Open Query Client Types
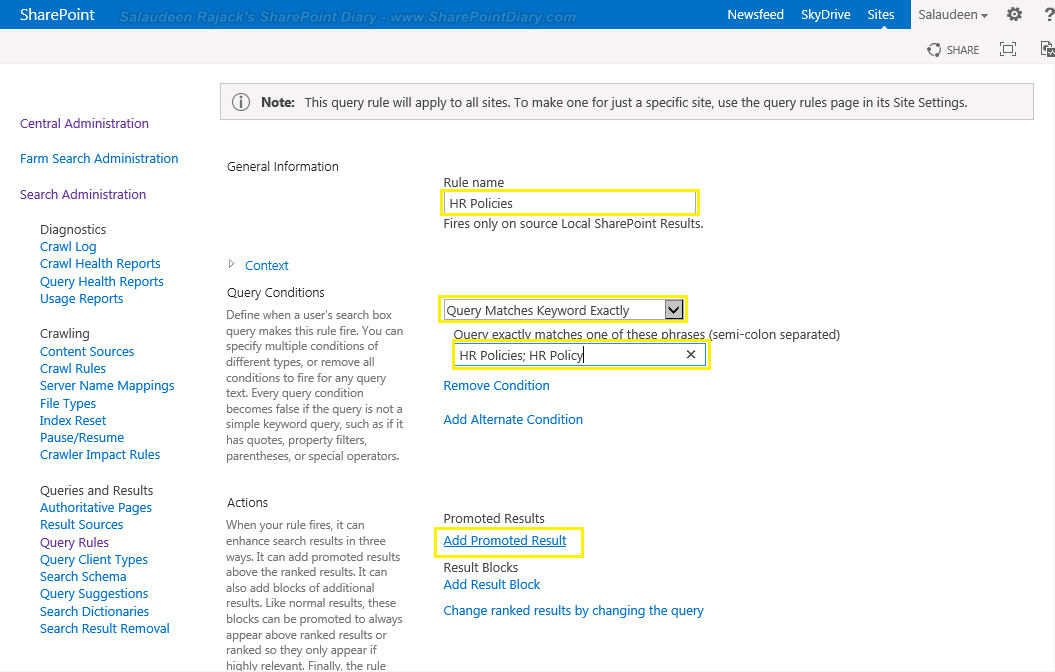Viewport: 1055px width, 672px height. click(94, 559)
